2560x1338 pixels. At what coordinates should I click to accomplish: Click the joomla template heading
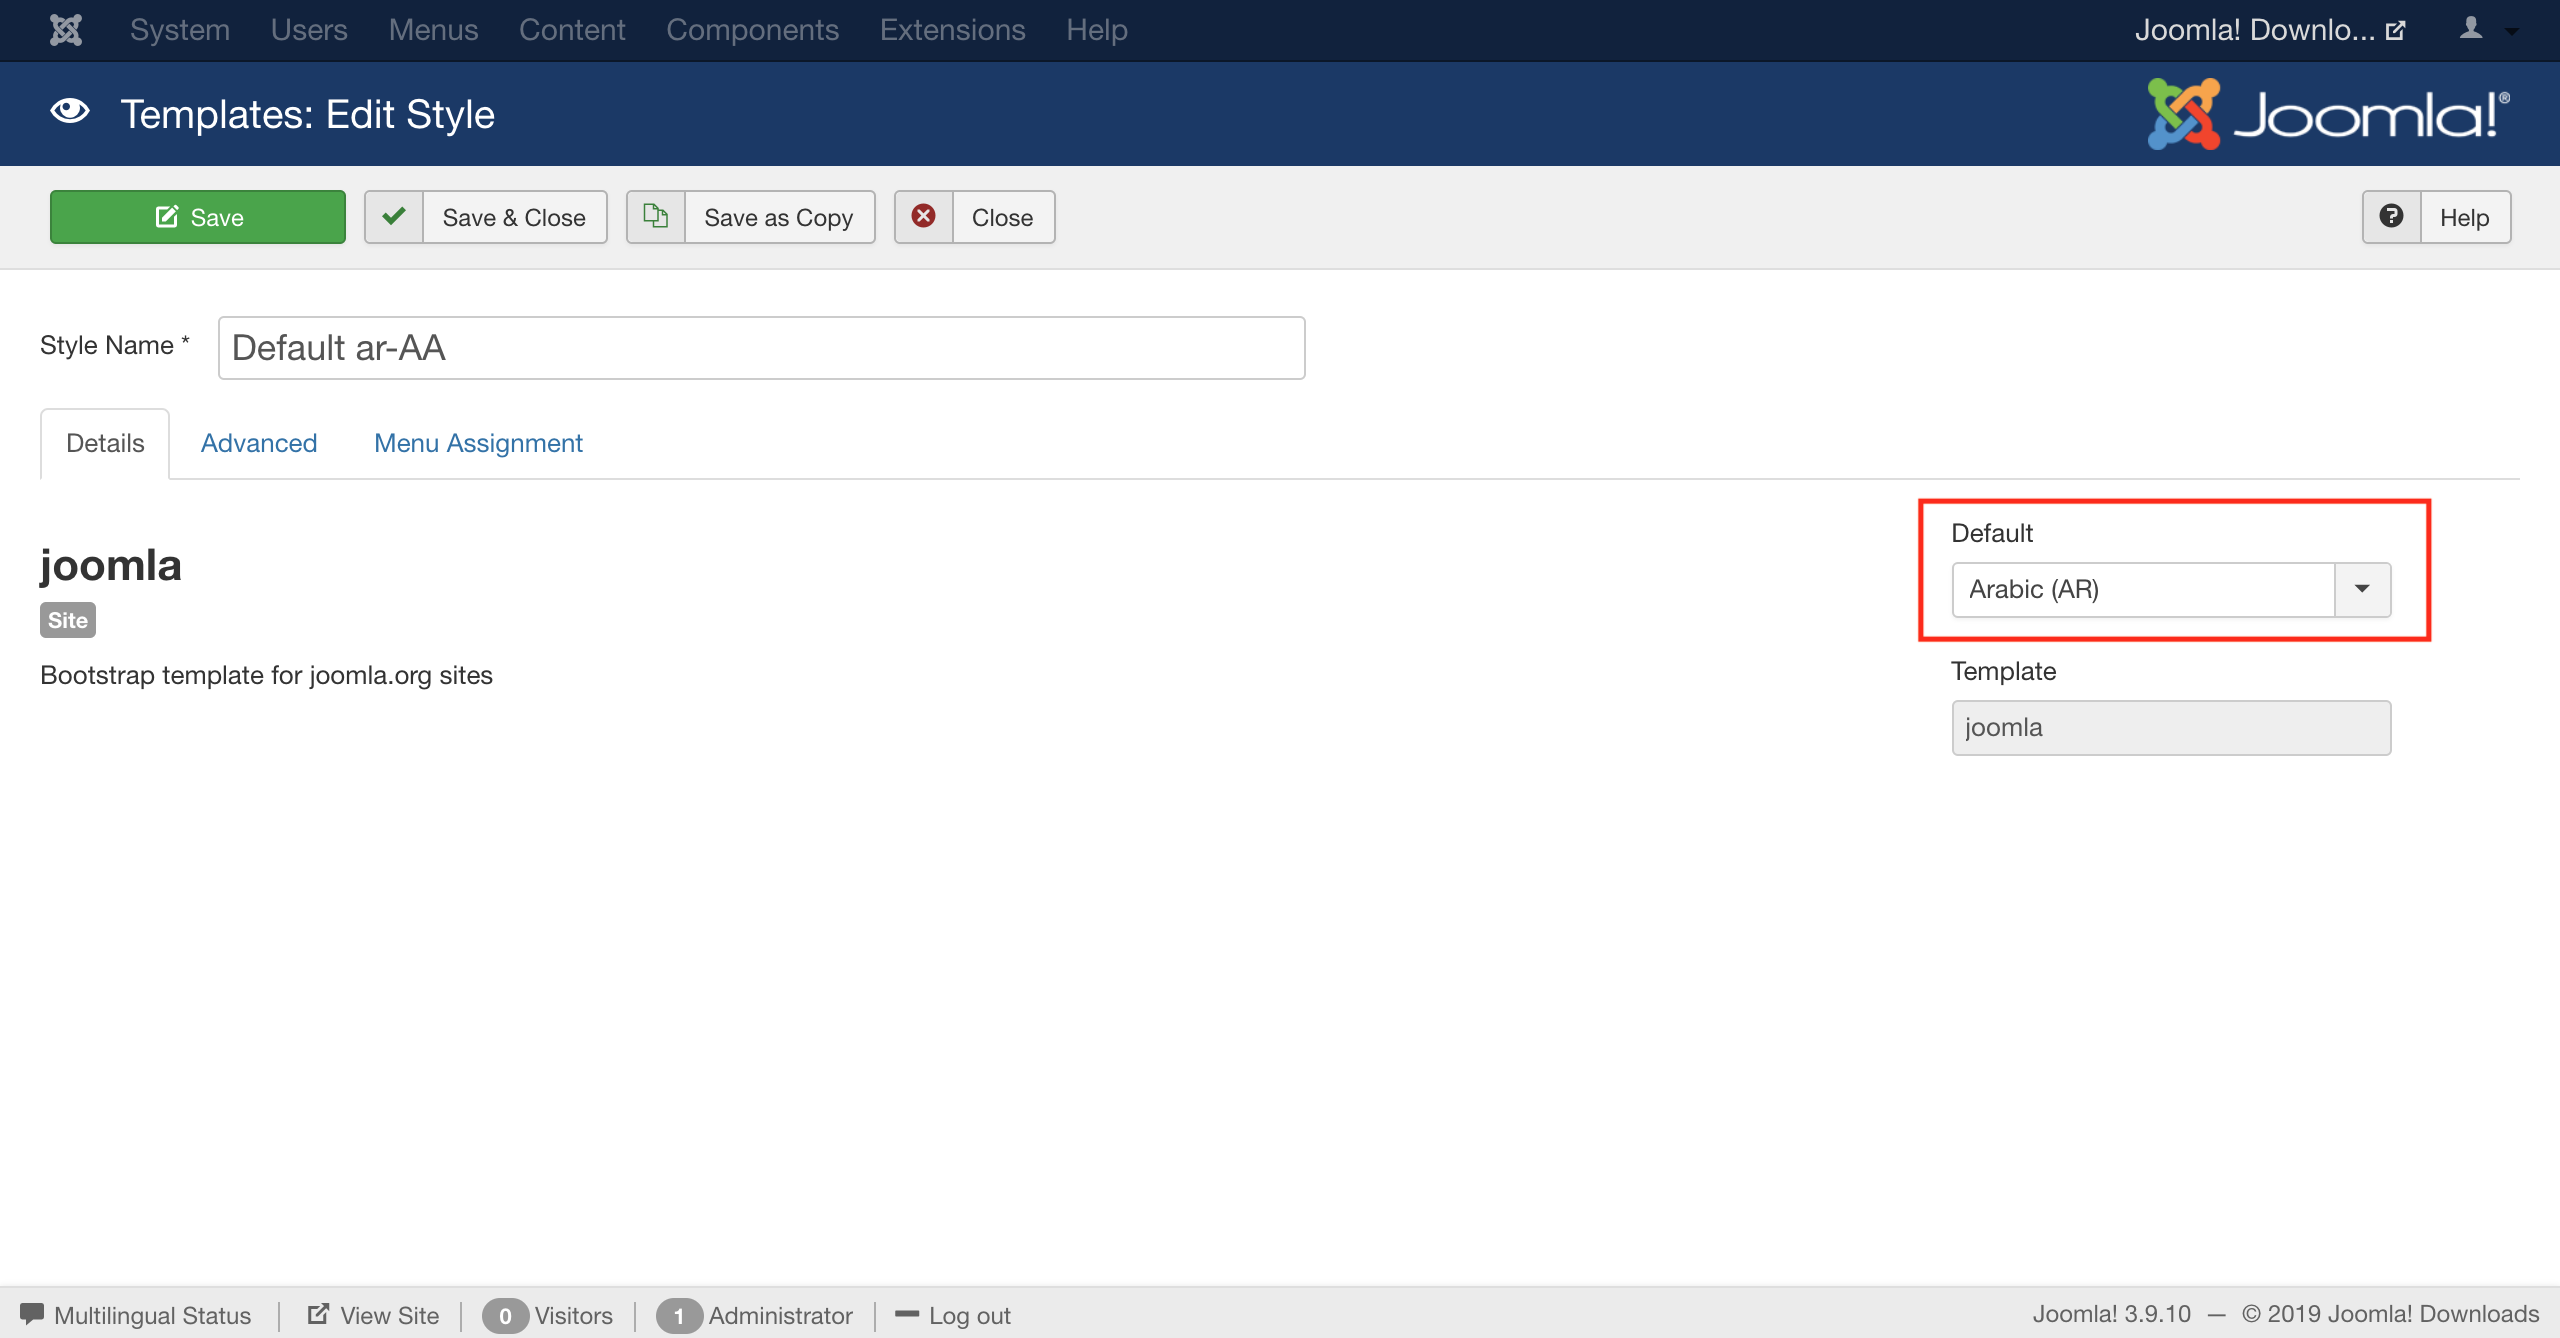coord(111,565)
